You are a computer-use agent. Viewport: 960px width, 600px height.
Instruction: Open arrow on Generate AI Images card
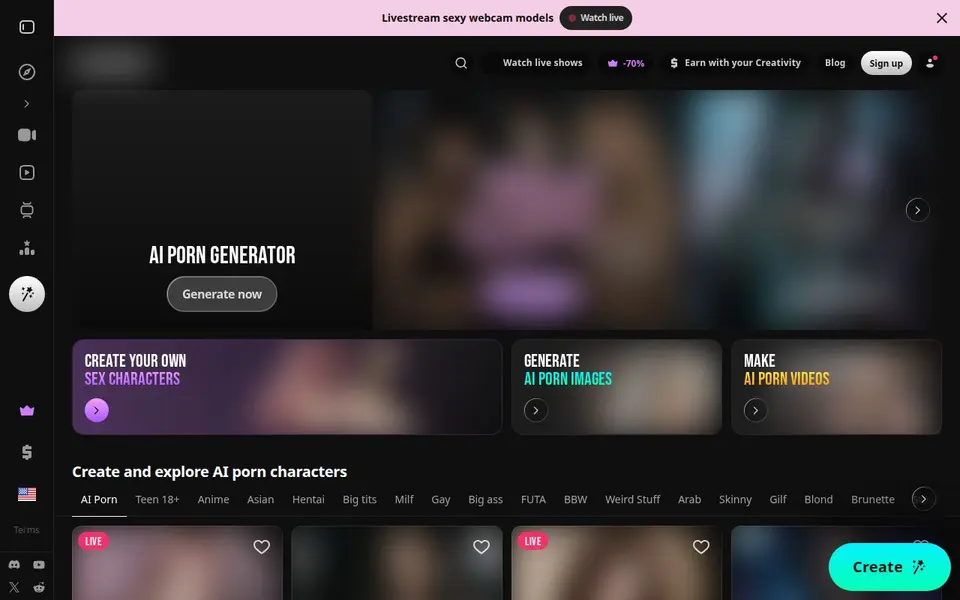click(x=536, y=410)
